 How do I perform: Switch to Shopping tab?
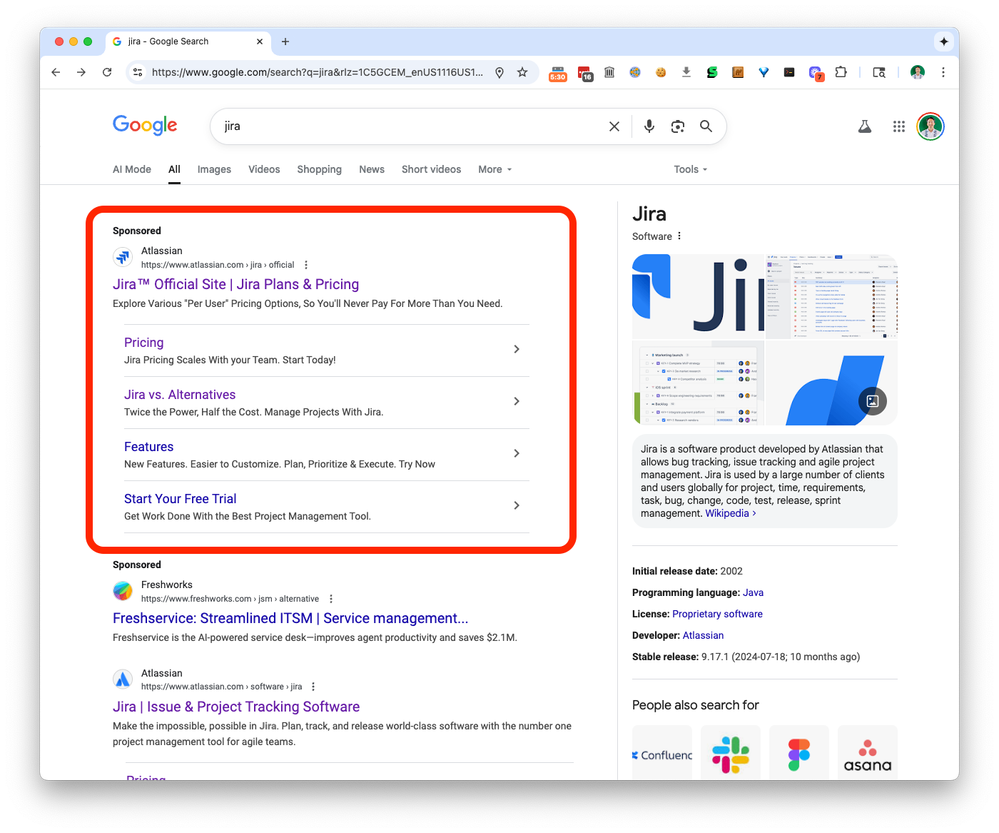(319, 170)
